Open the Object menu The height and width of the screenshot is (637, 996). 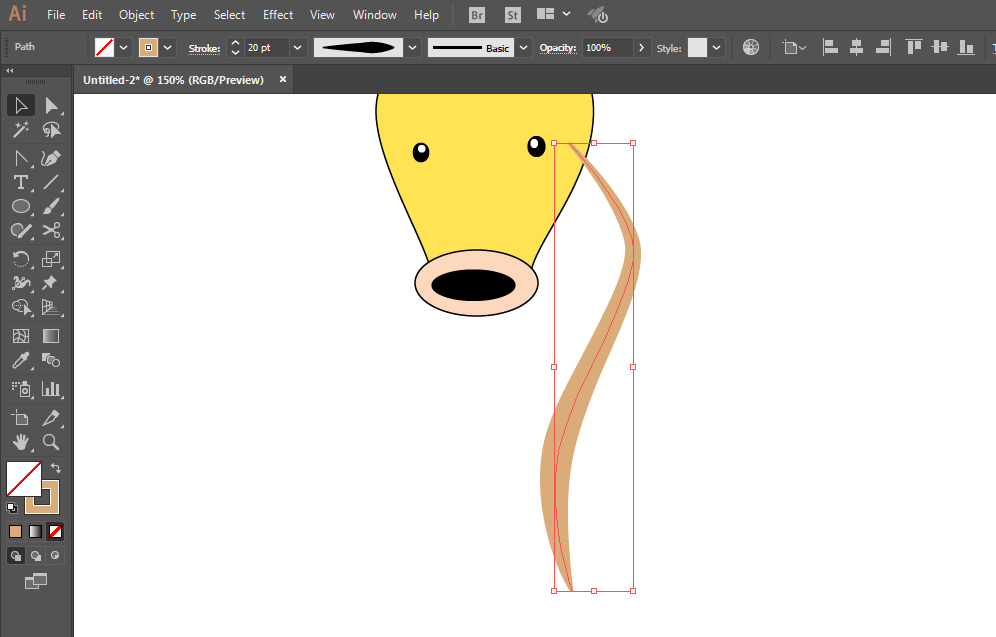[136, 15]
